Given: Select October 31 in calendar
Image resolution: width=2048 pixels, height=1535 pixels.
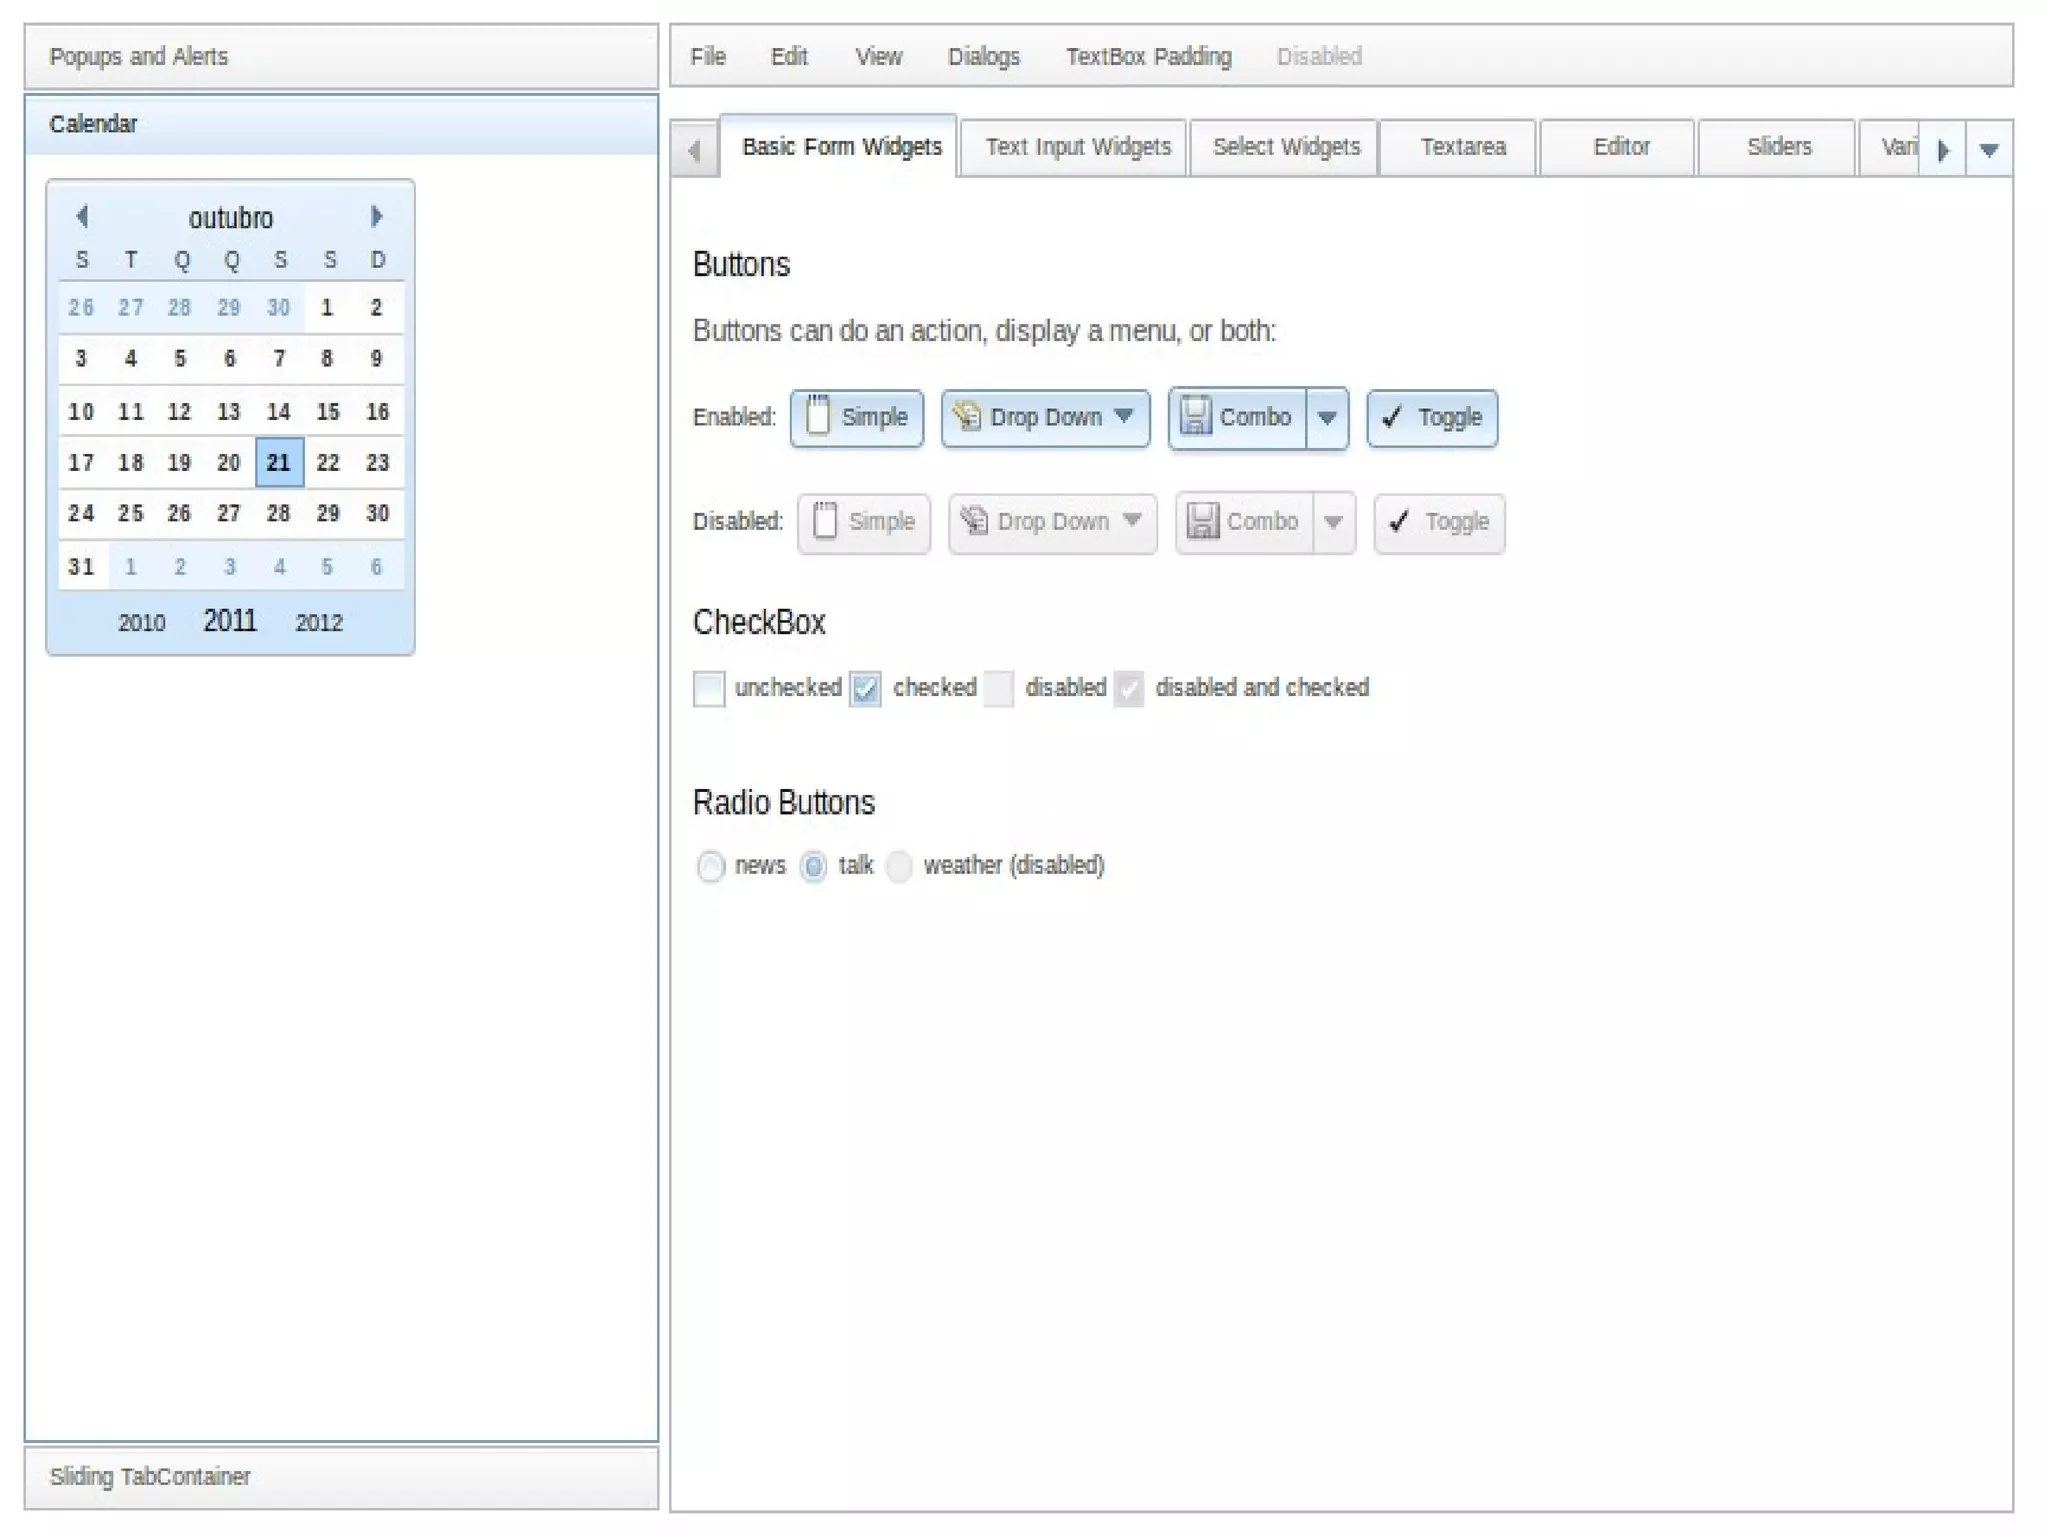Looking at the screenshot, I should click(81, 566).
